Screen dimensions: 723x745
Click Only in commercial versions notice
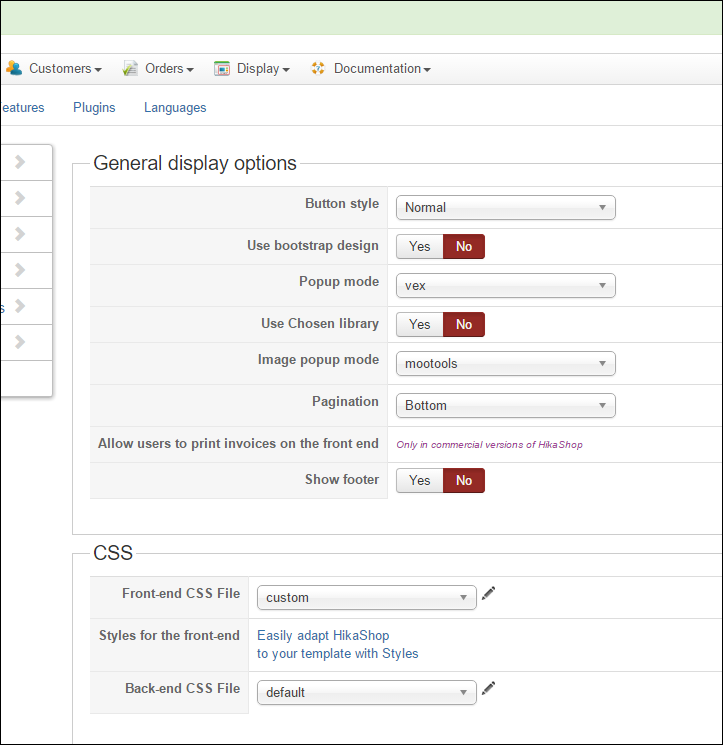tap(489, 445)
